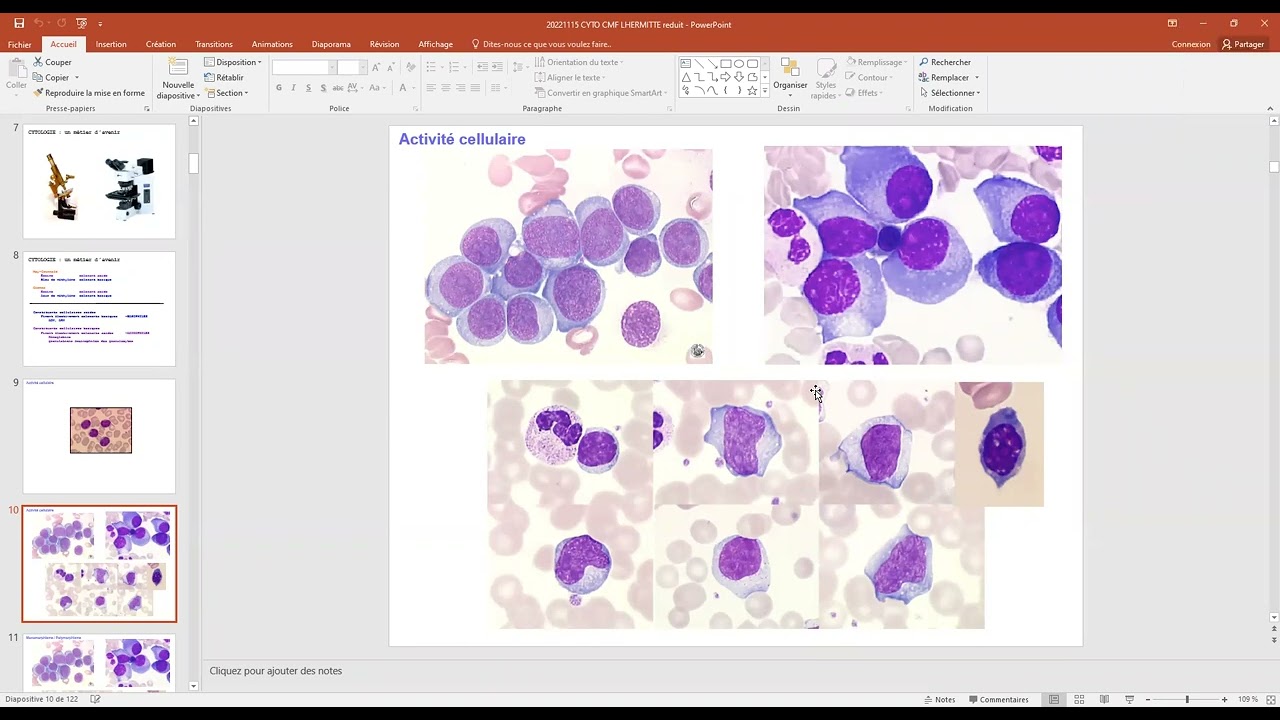Select the star shape in shapes gallery

click(752, 90)
